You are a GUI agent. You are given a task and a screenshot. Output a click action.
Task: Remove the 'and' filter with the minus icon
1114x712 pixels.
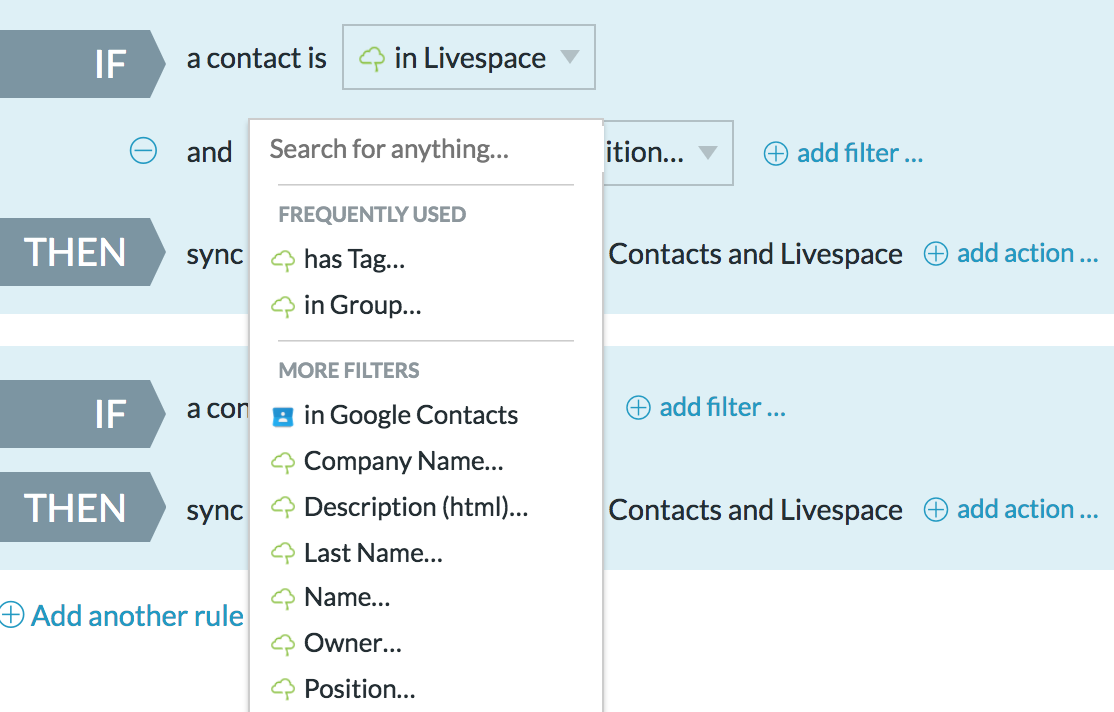click(x=143, y=151)
